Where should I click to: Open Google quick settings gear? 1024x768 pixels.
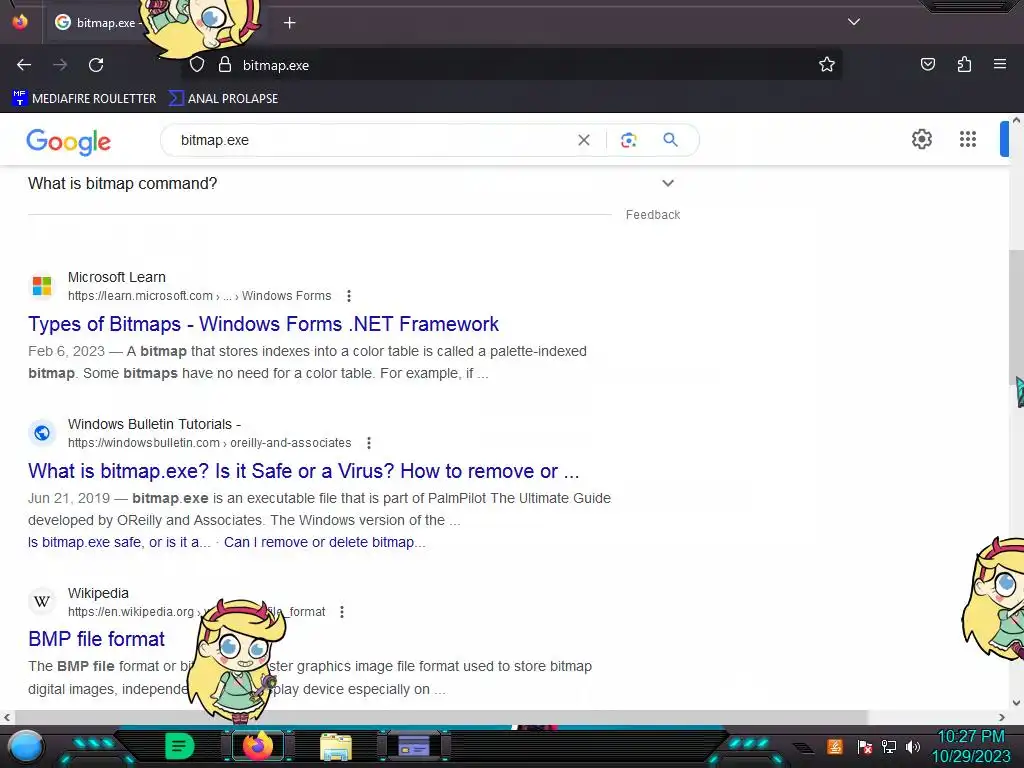(x=921, y=139)
